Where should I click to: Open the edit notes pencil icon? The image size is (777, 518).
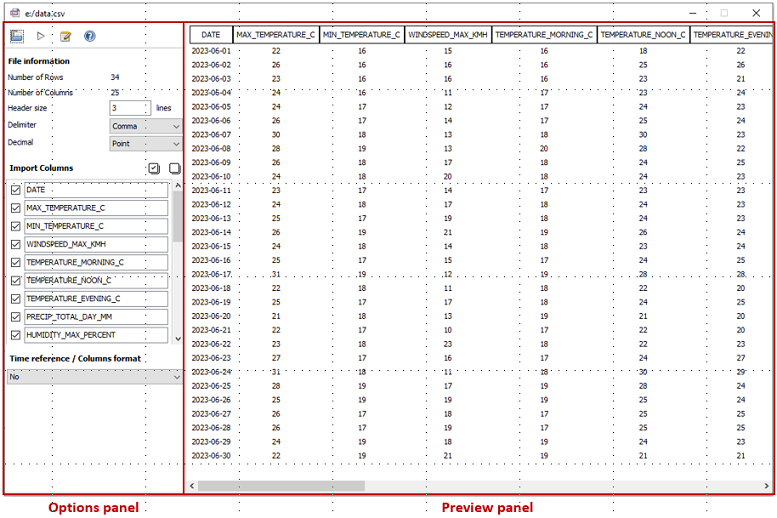coord(66,36)
